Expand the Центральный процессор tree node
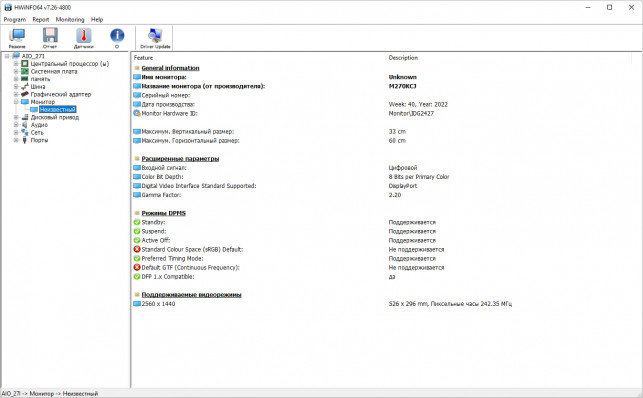 click(16, 64)
